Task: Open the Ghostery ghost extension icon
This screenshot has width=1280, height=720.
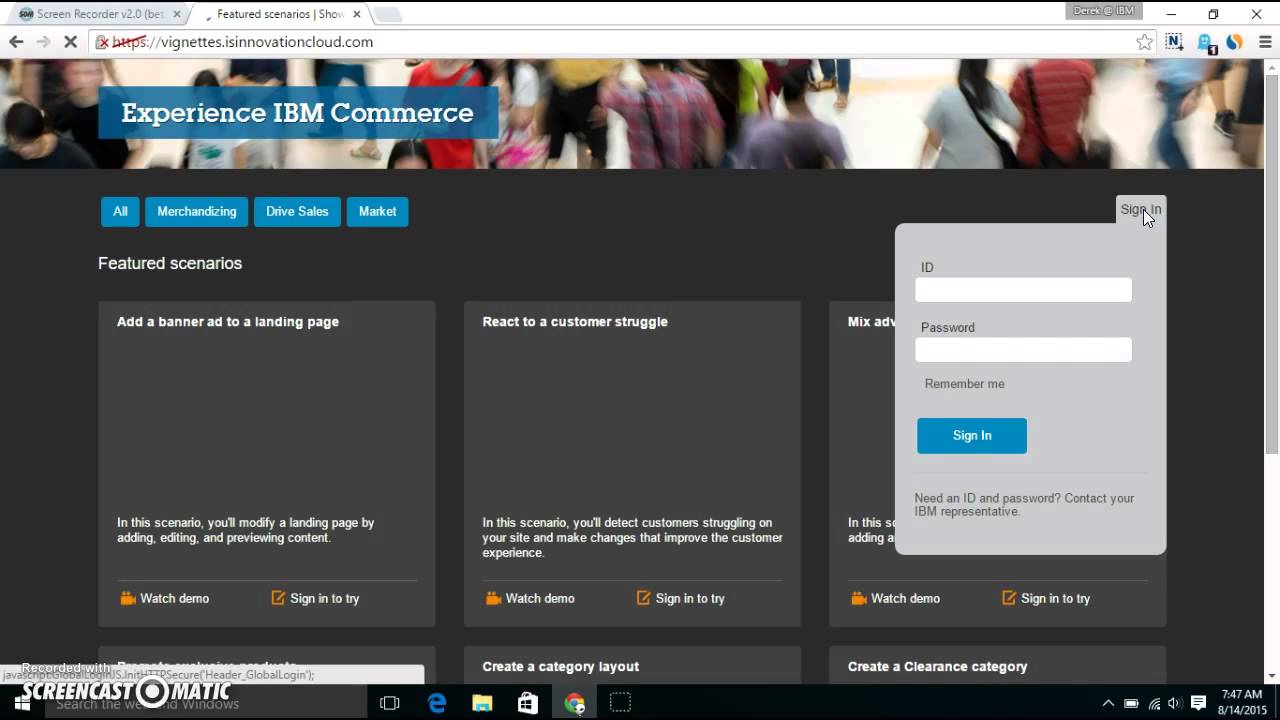Action: [x=1206, y=43]
